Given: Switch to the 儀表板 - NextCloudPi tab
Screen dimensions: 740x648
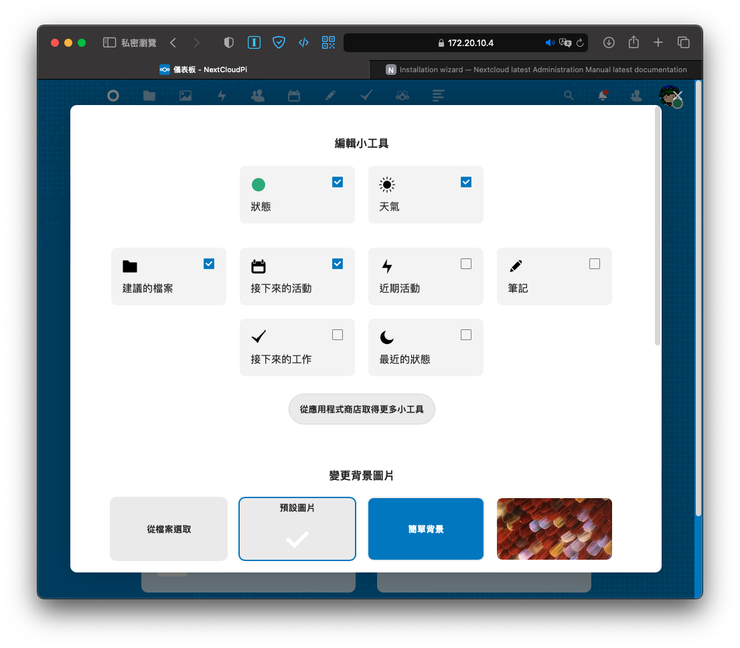Looking at the screenshot, I should [x=203, y=69].
